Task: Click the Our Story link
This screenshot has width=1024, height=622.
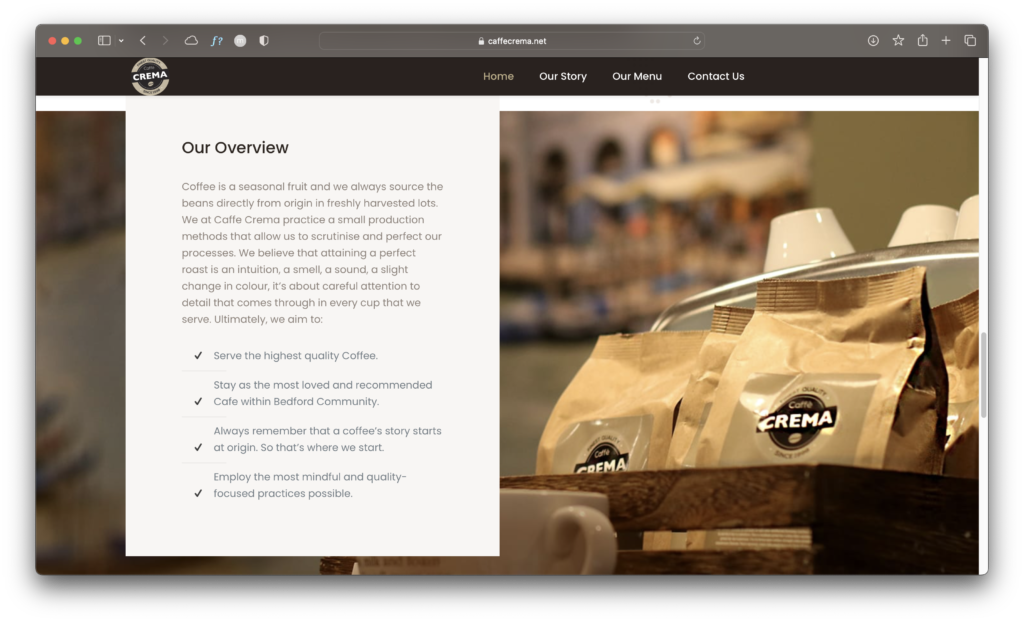Action: pos(562,76)
